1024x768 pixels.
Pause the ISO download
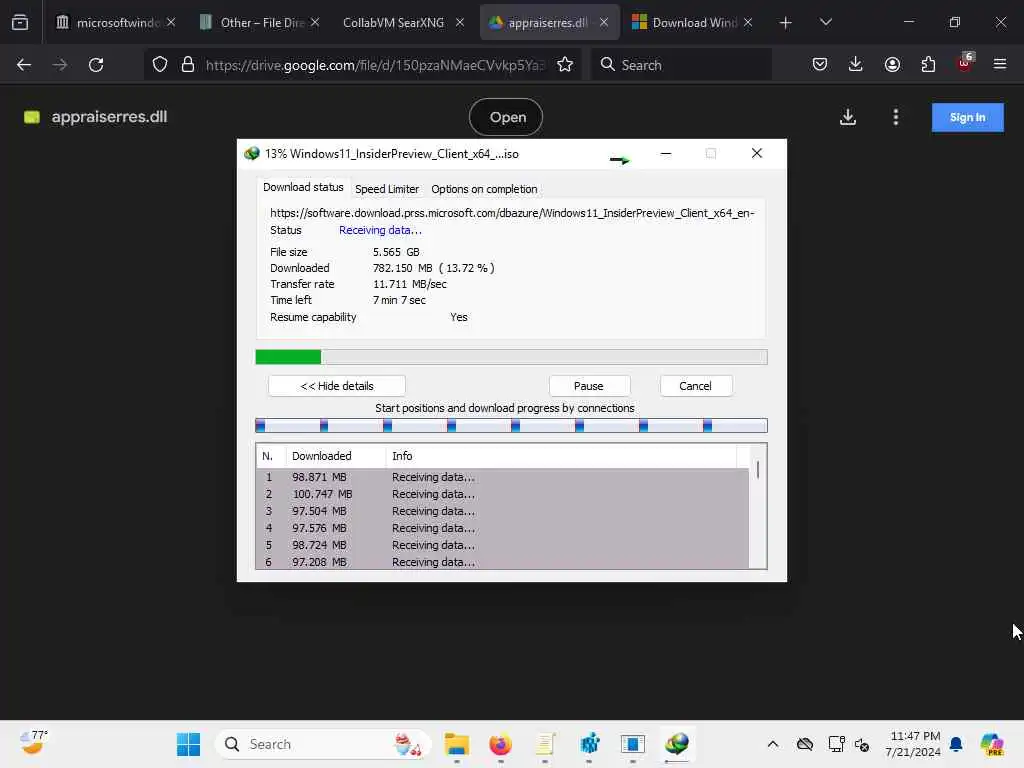(588, 386)
